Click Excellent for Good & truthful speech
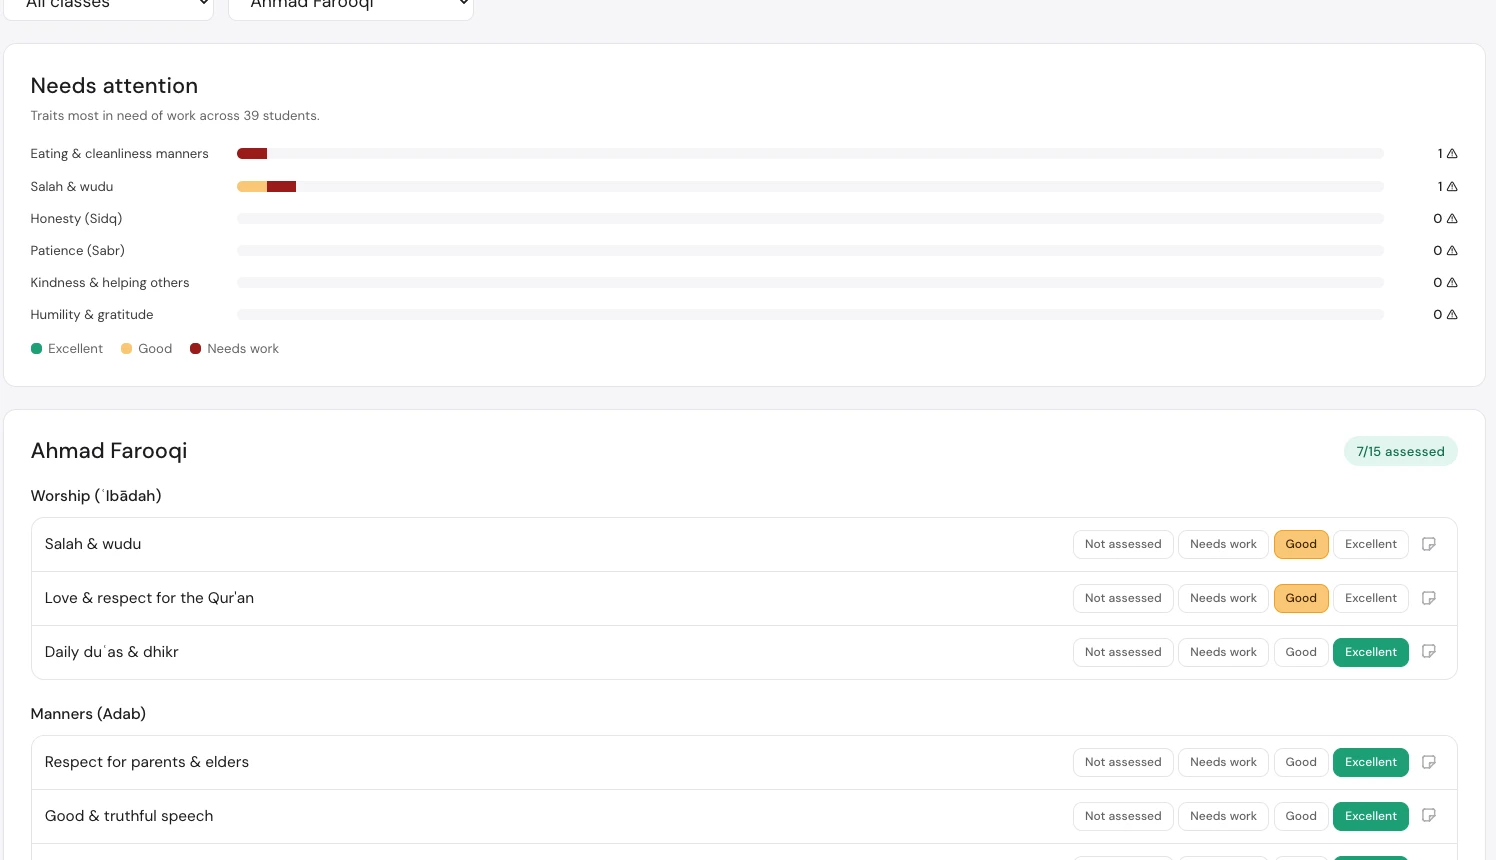 point(1371,816)
